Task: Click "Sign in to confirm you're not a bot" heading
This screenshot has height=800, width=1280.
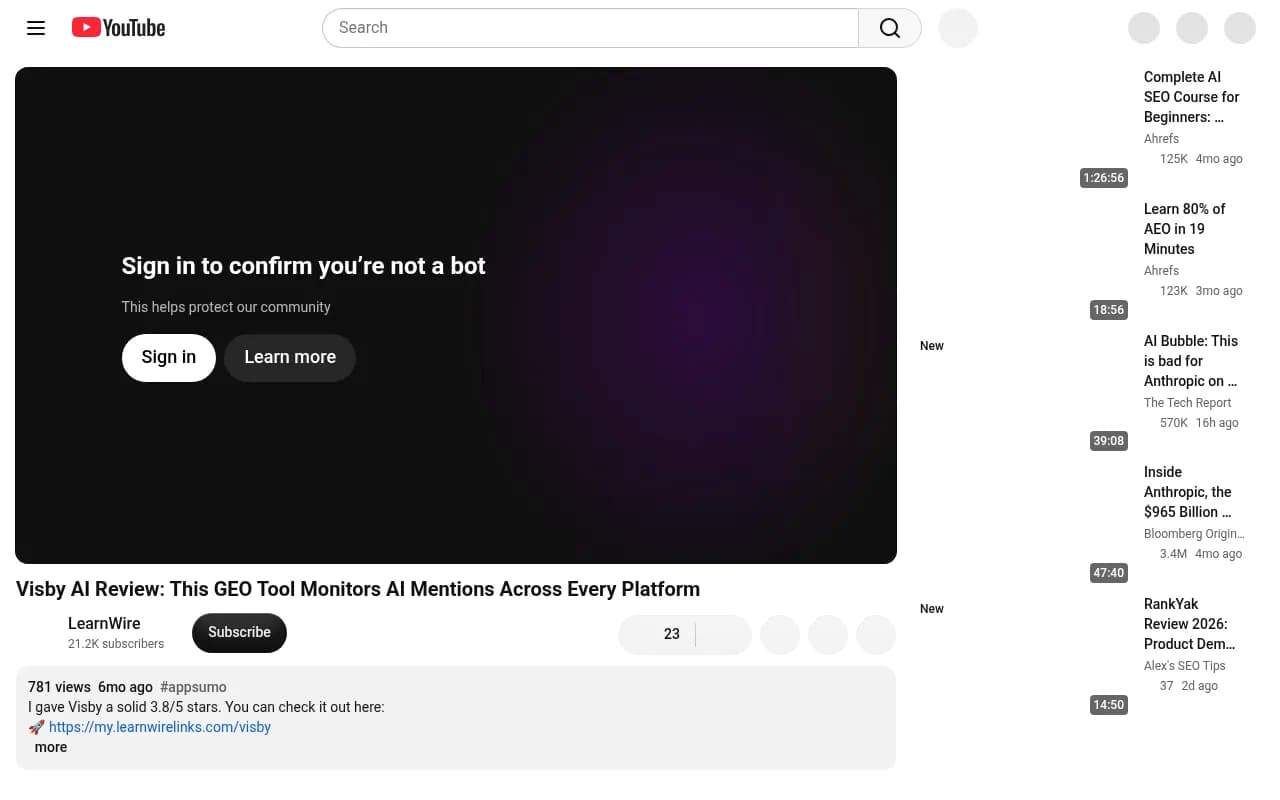Action: coord(304,266)
